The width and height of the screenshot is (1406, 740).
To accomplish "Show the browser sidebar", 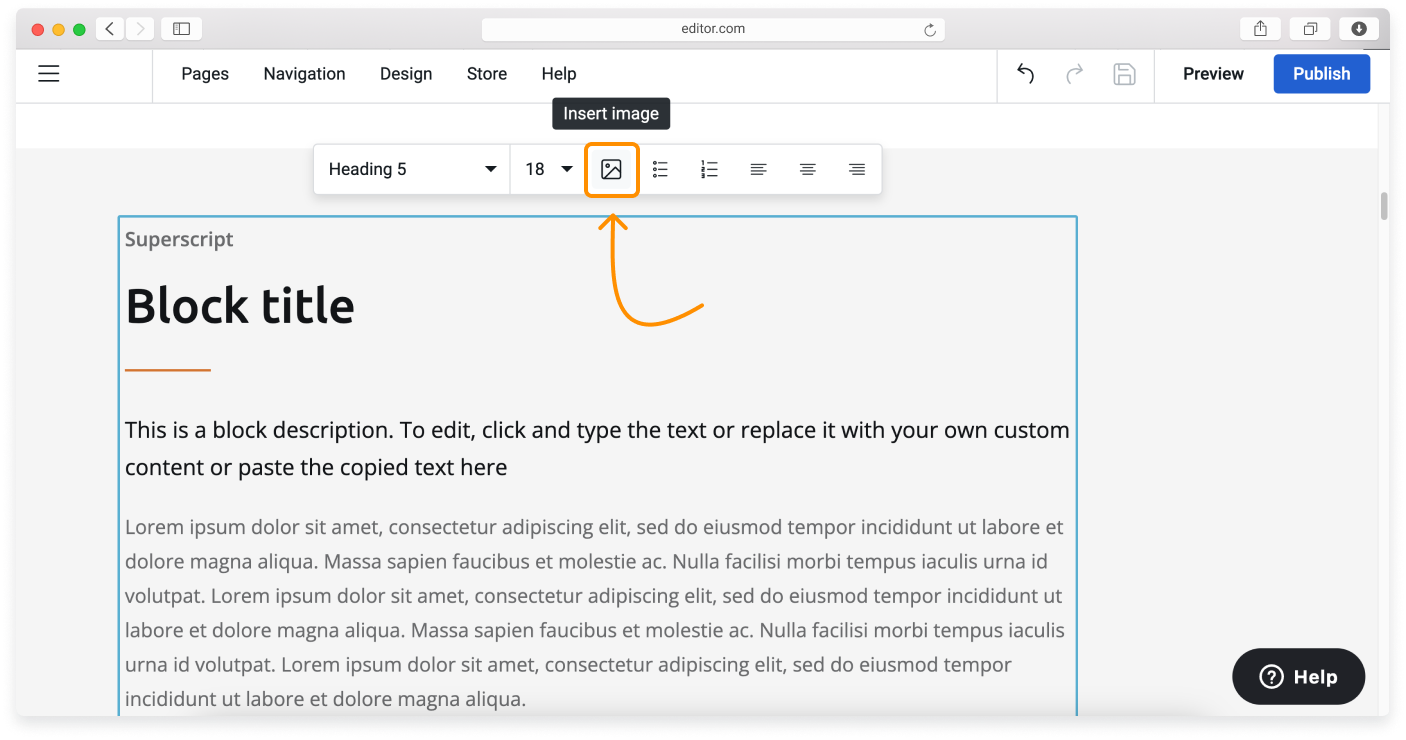I will (x=181, y=29).
